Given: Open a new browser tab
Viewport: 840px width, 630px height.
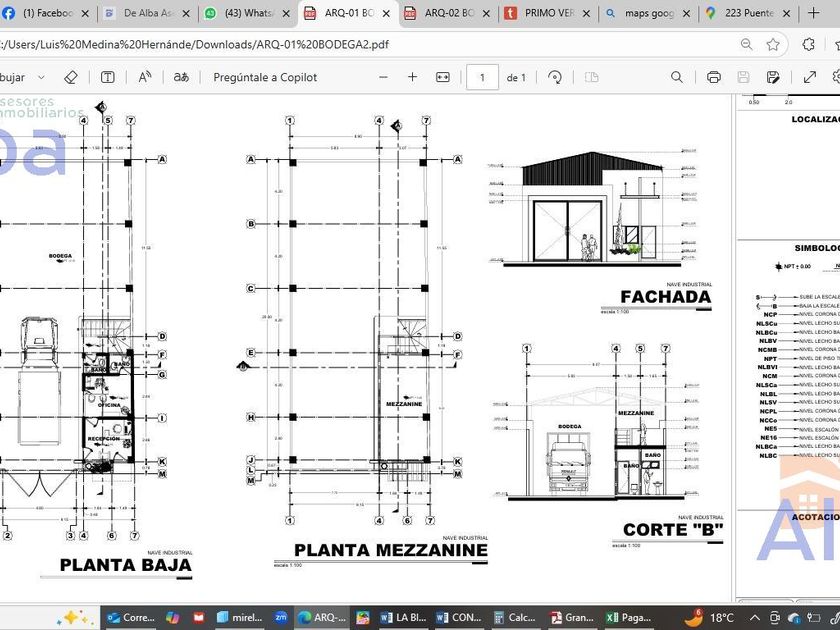Looking at the screenshot, I should 814,13.
